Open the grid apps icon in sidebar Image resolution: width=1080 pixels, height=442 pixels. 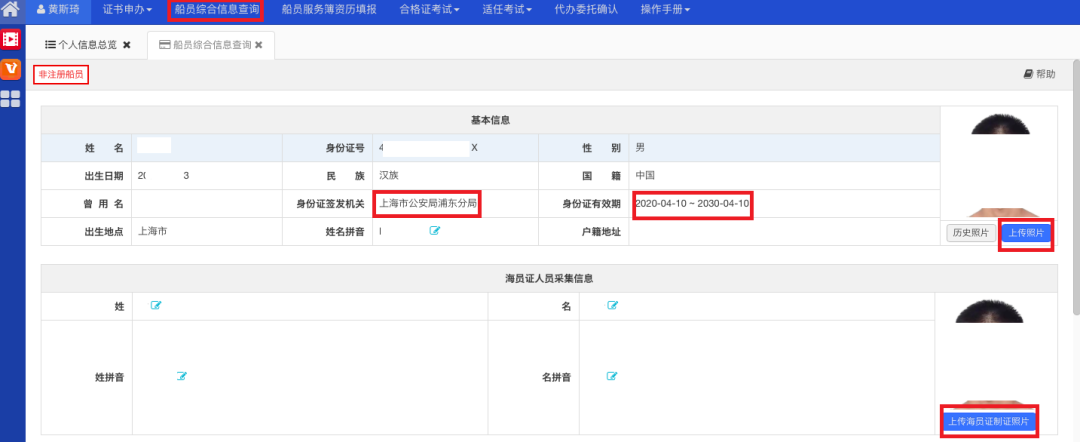pyautogui.click(x=11, y=98)
